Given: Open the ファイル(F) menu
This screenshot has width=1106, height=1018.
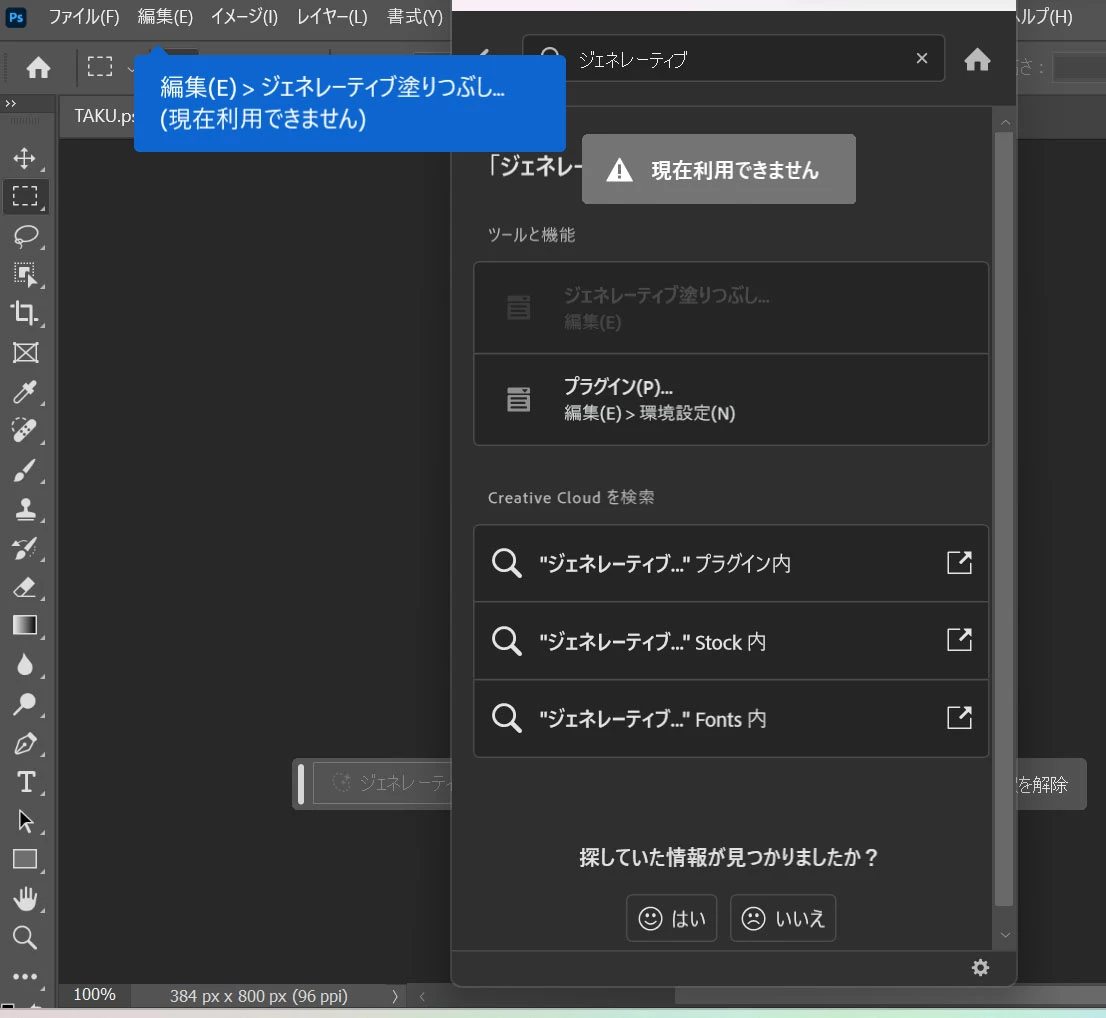Looking at the screenshot, I should (84, 16).
